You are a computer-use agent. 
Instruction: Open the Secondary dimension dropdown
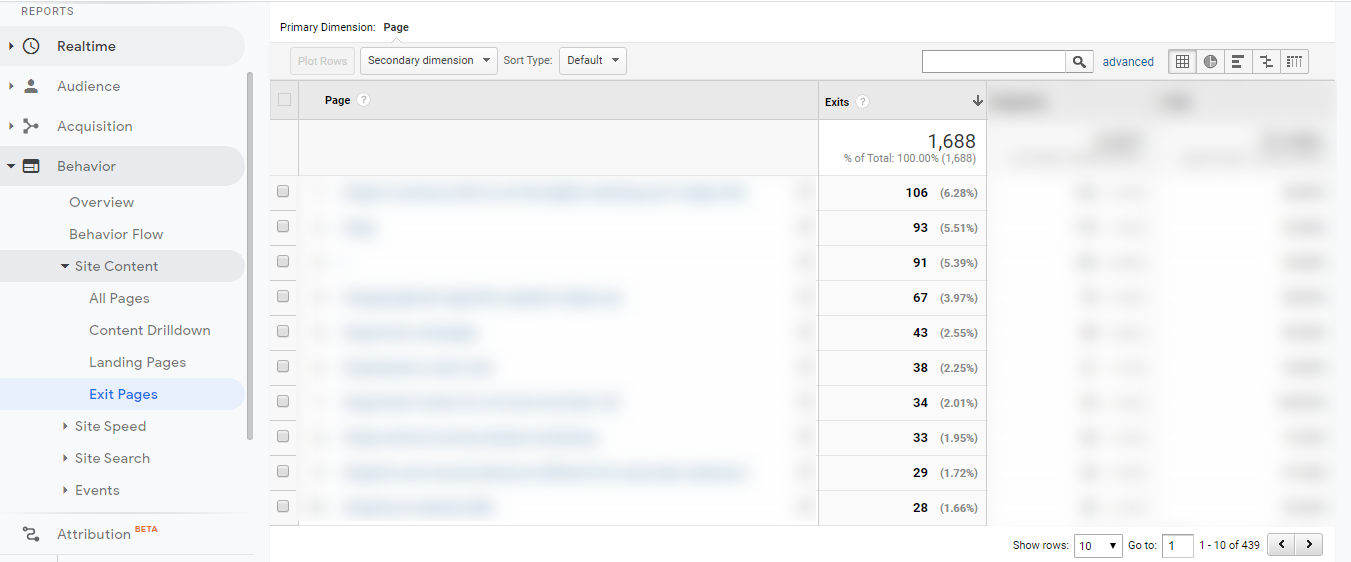(x=428, y=60)
